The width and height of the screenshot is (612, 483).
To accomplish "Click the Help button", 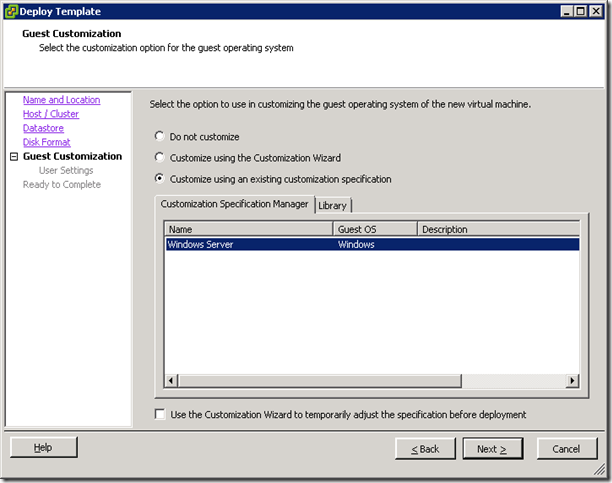I will (x=44, y=447).
